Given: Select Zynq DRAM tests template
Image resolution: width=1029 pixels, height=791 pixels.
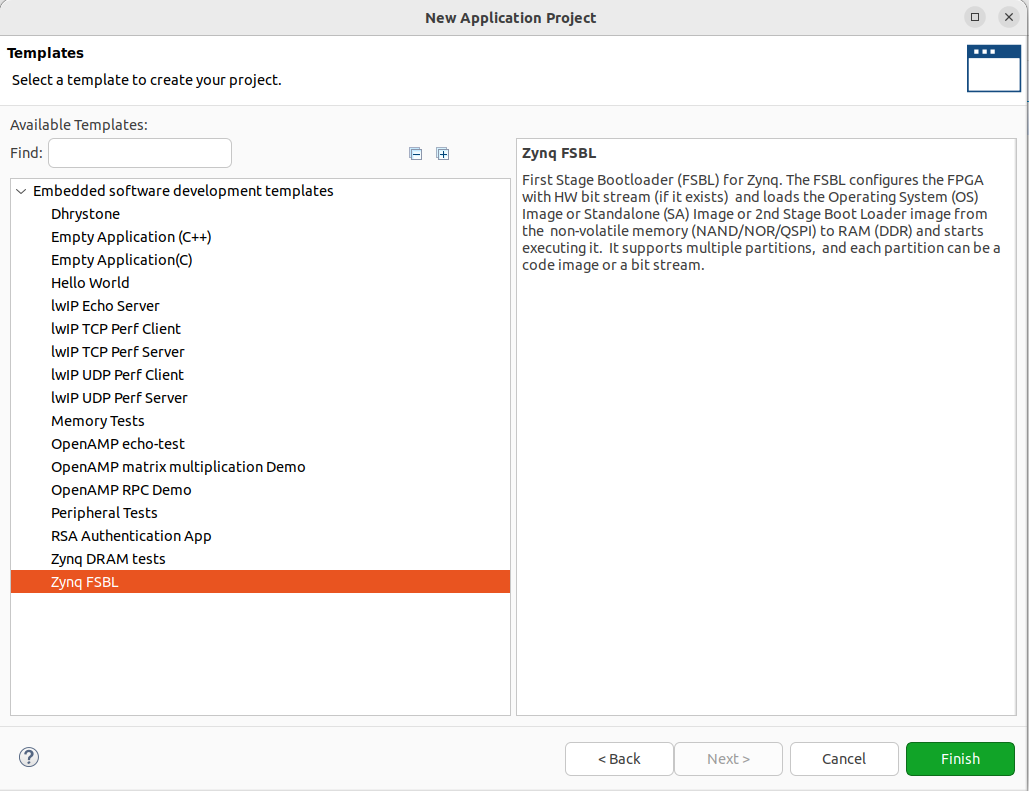Looking at the screenshot, I should (x=108, y=559).
